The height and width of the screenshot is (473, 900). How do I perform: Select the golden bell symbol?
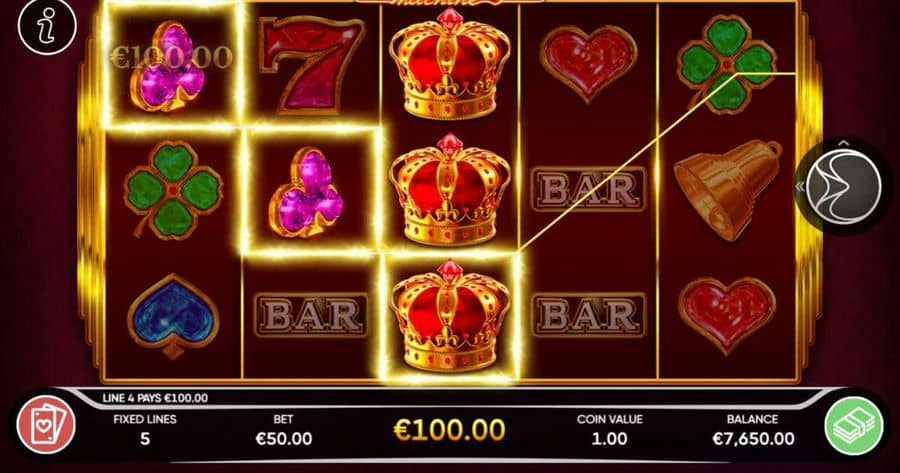pos(727,189)
